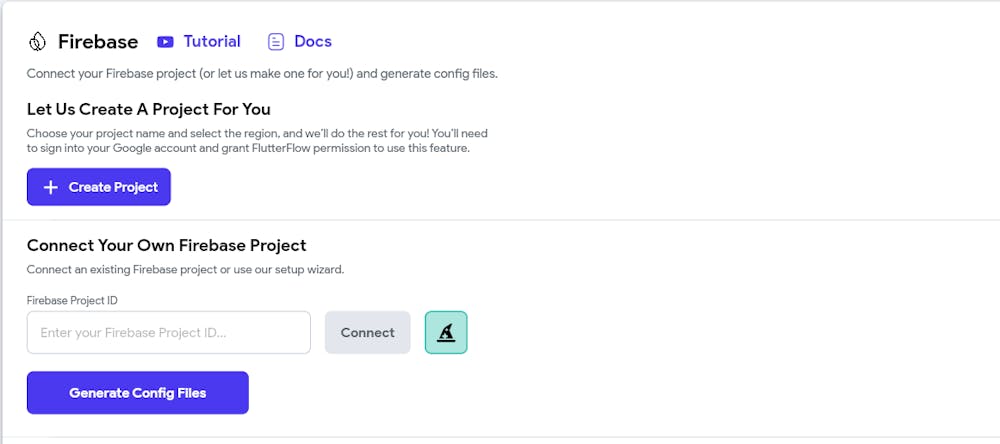
Task: Focus the Firebase Project ID input field
Action: pyautogui.click(x=168, y=332)
